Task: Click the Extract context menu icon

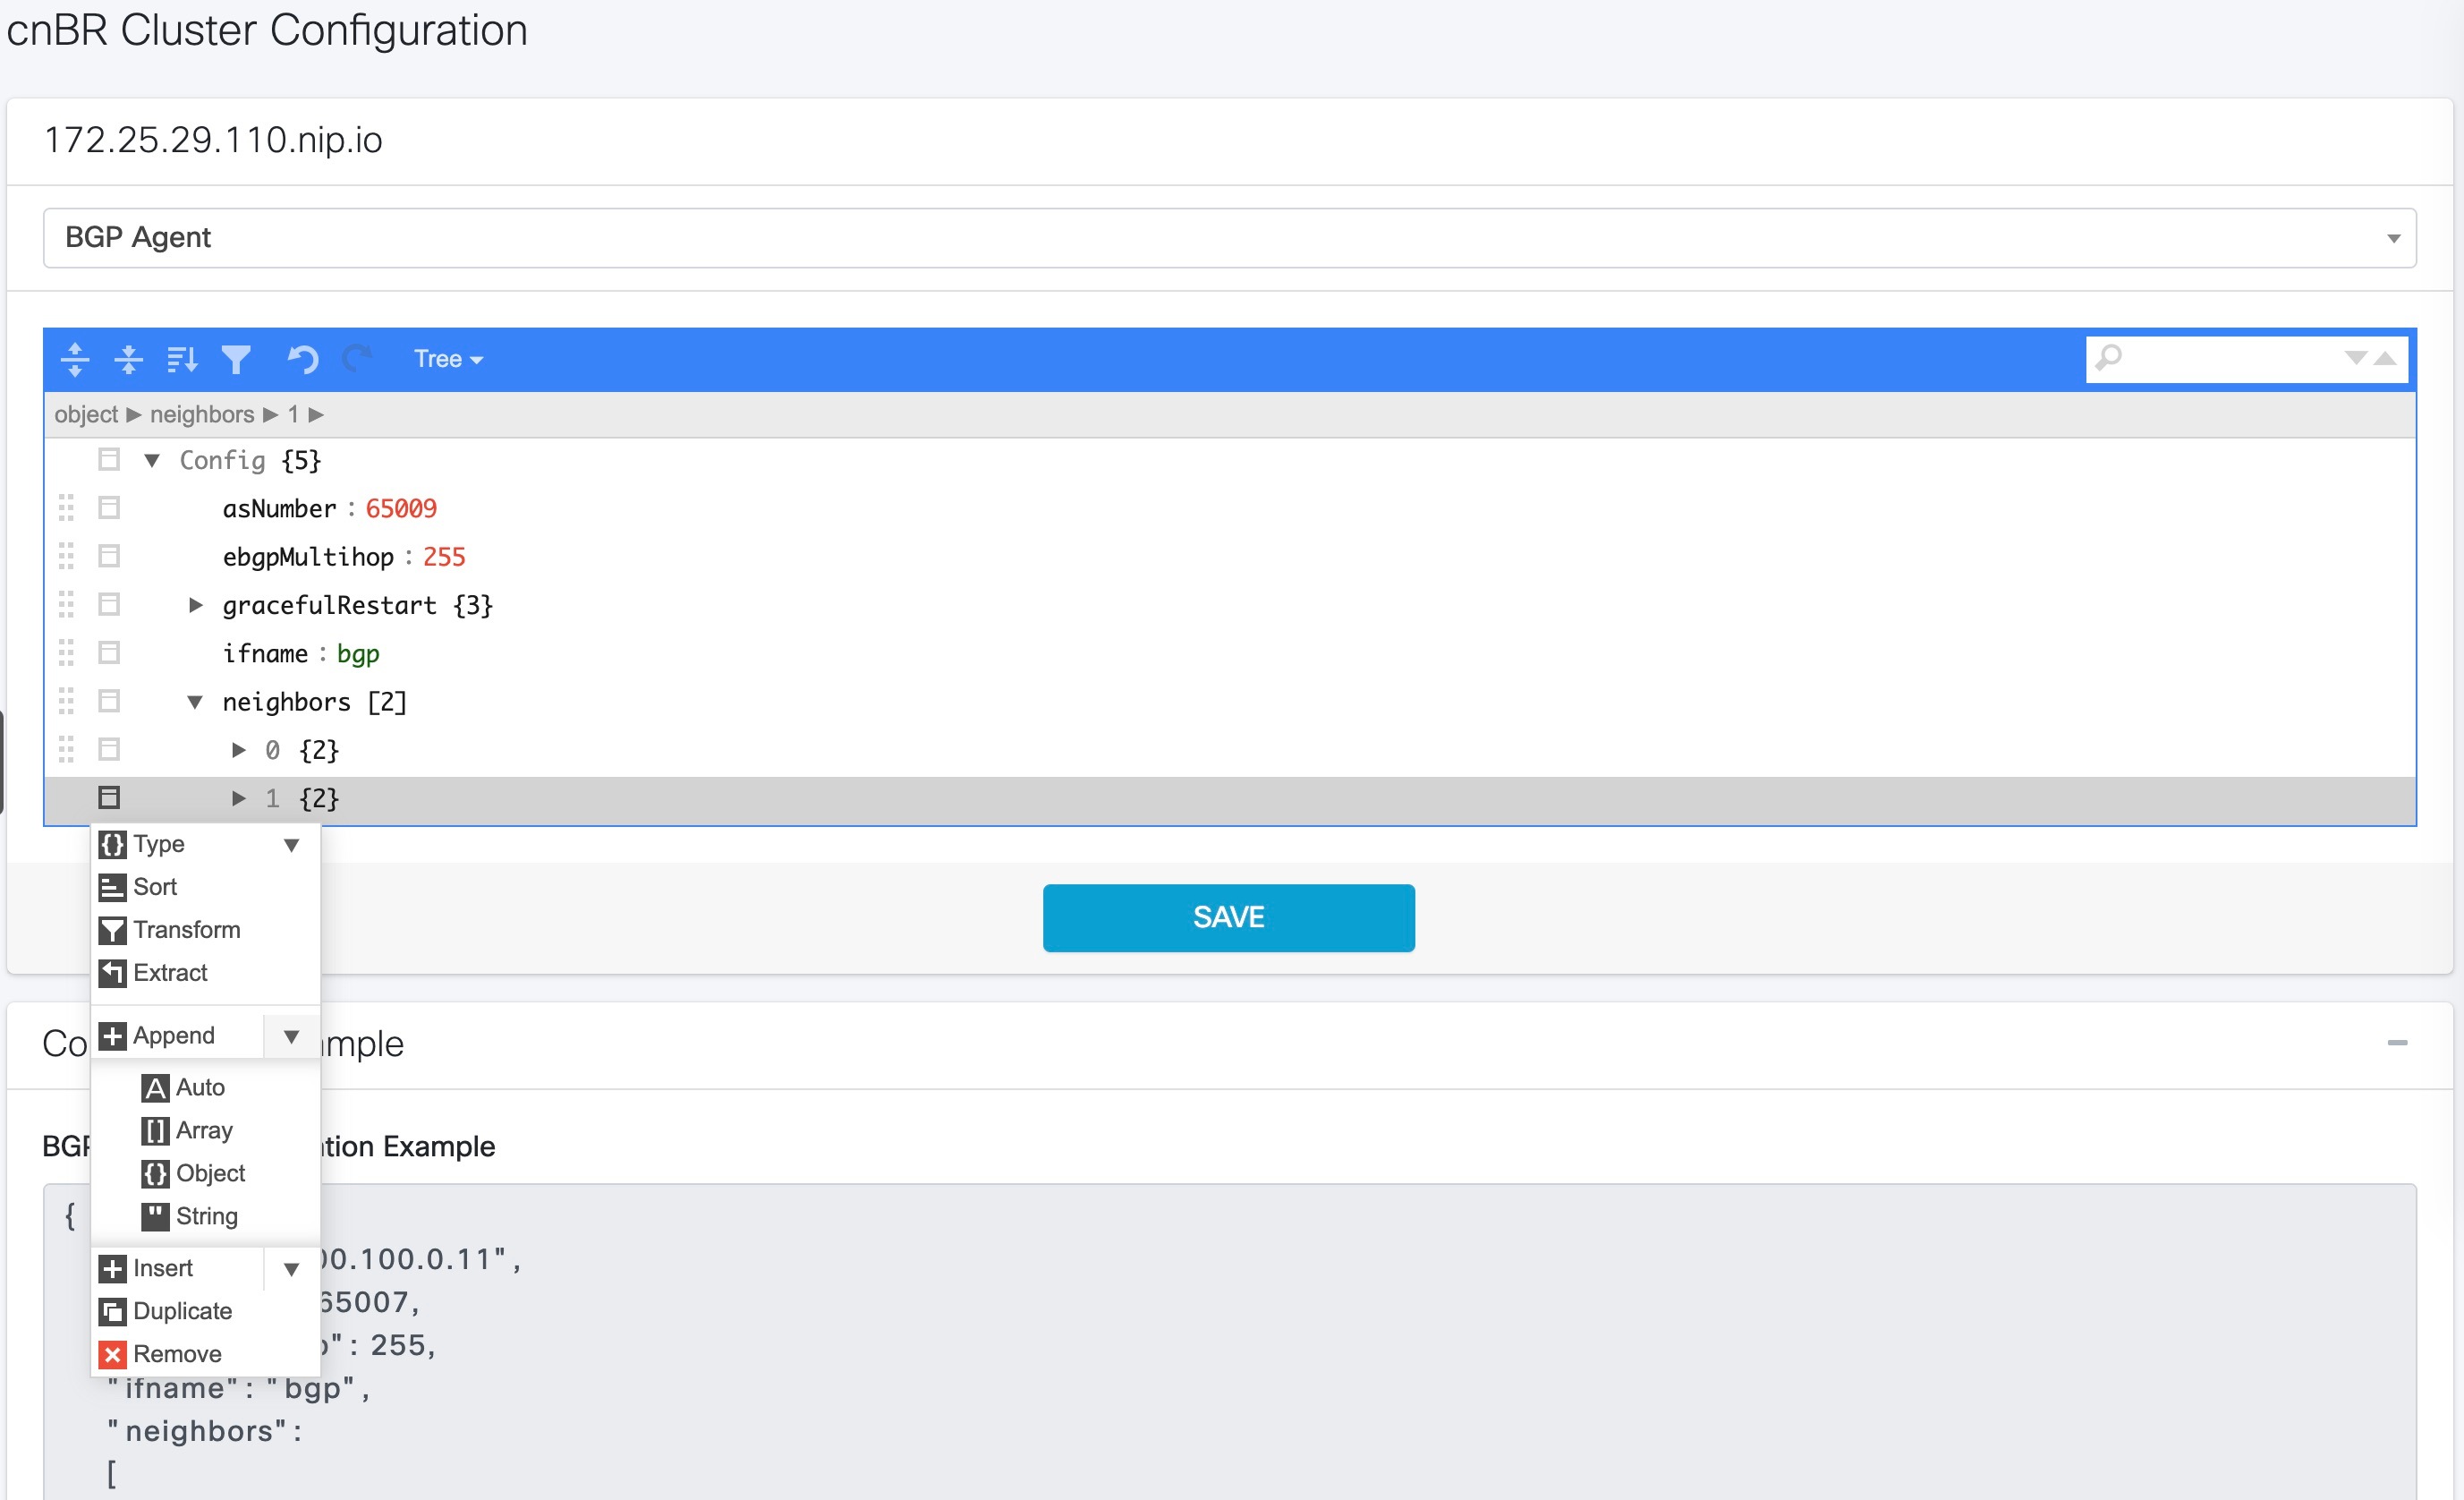Action: 113,972
